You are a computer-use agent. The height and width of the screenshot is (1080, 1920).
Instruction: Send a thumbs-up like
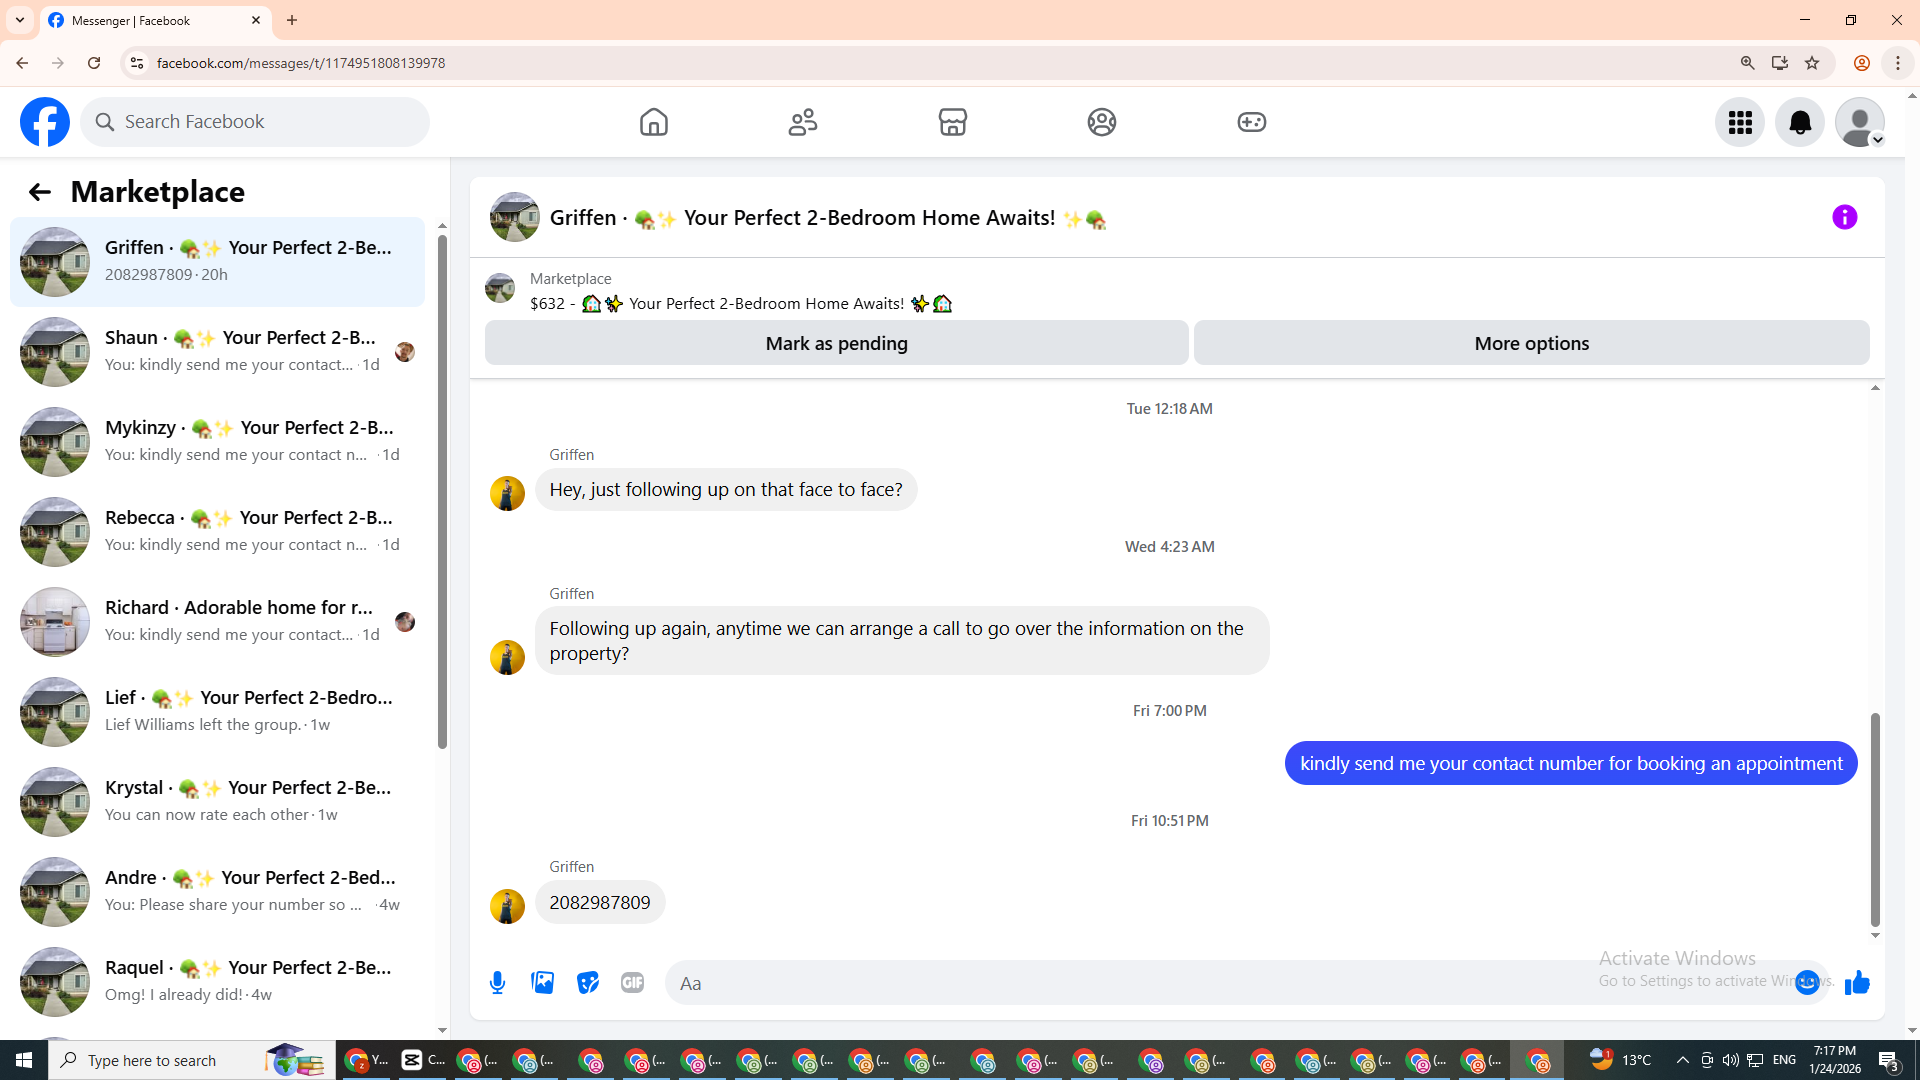pyautogui.click(x=1857, y=983)
